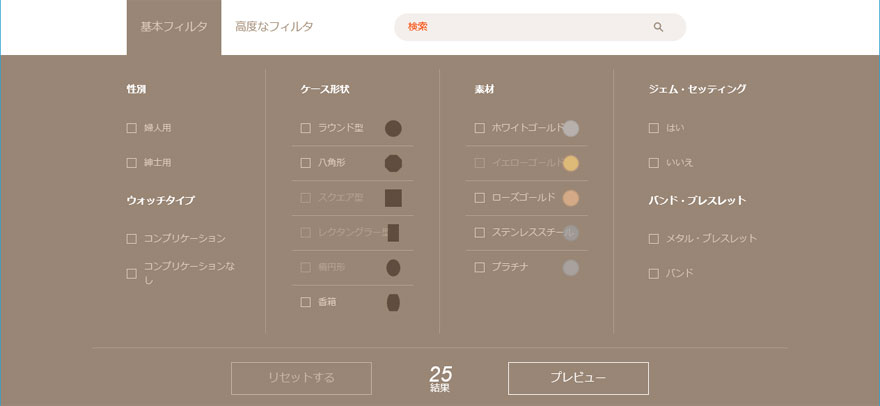Check the 婦人用 checkbox
The width and height of the screenshot is (880, 406).
[131, 128]
